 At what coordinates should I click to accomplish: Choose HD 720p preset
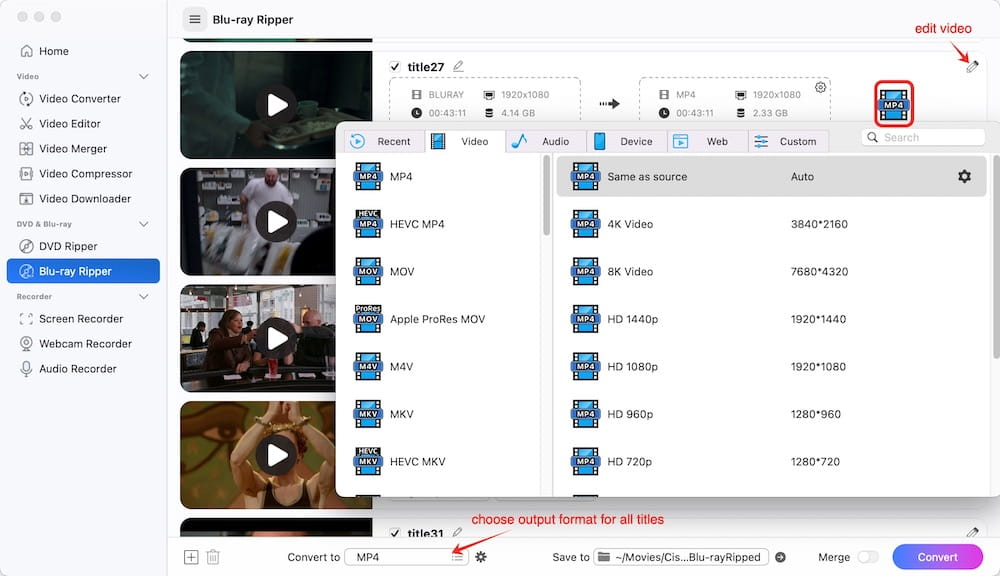(771, 461)
